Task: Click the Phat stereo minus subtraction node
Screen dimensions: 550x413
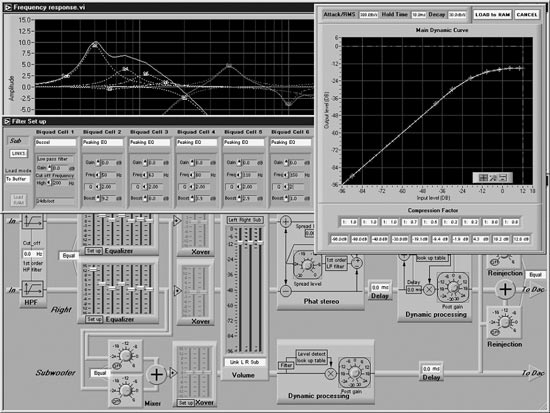Action: point(286,291)
